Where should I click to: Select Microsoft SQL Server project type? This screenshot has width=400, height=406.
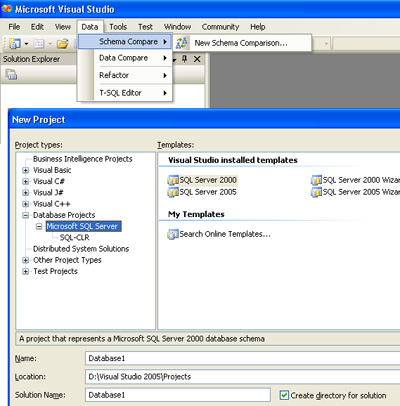[83, 226]
